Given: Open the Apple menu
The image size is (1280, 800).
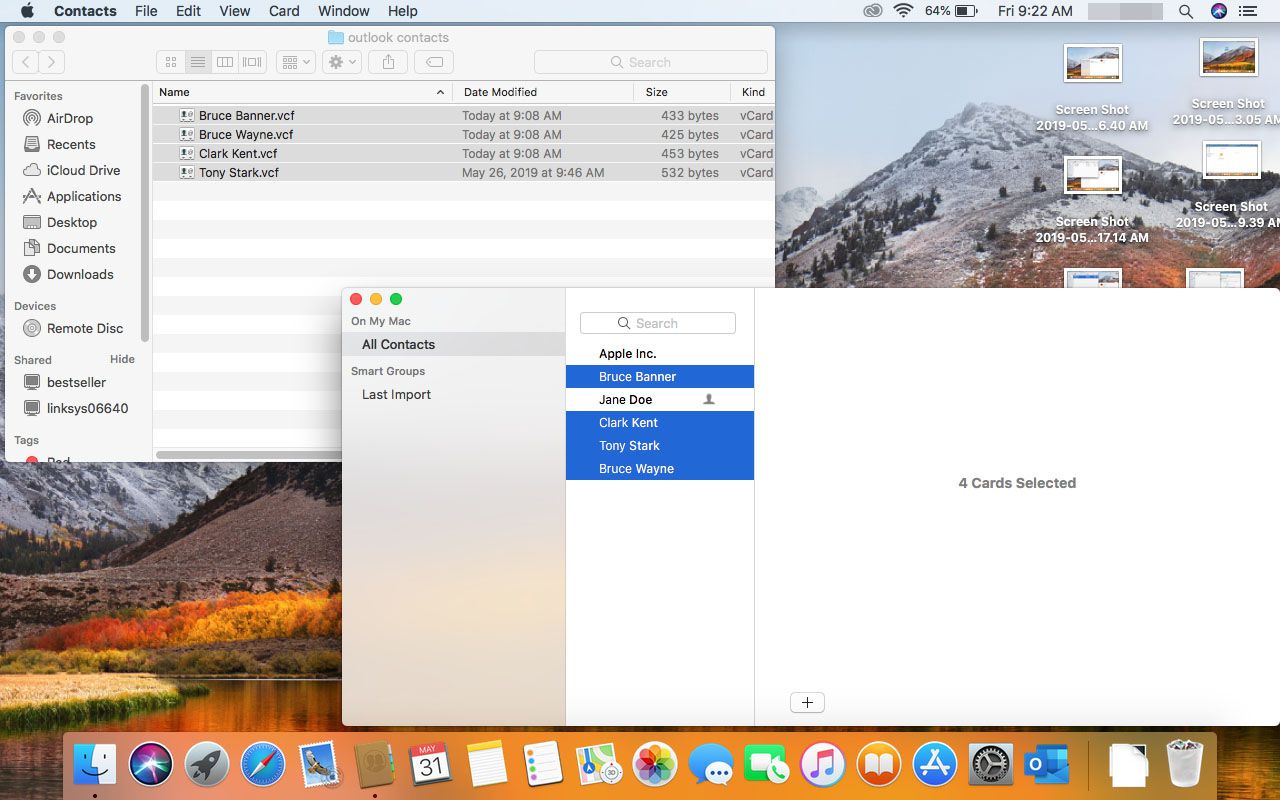Looking at the screenshot, I should click(27, 11).
